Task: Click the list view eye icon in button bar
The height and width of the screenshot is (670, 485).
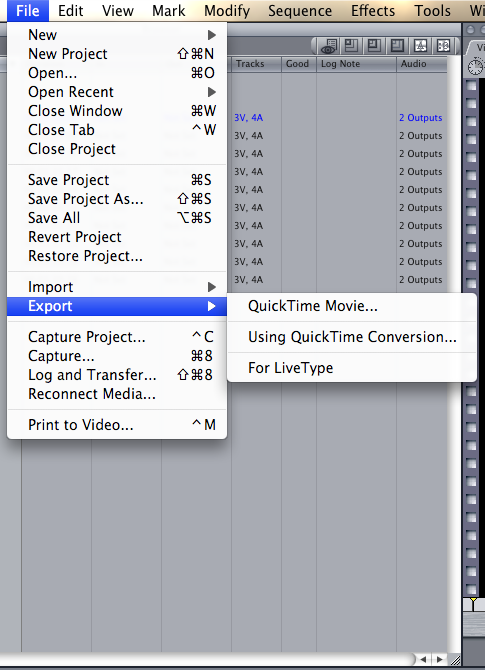Action: click(329, 46)
